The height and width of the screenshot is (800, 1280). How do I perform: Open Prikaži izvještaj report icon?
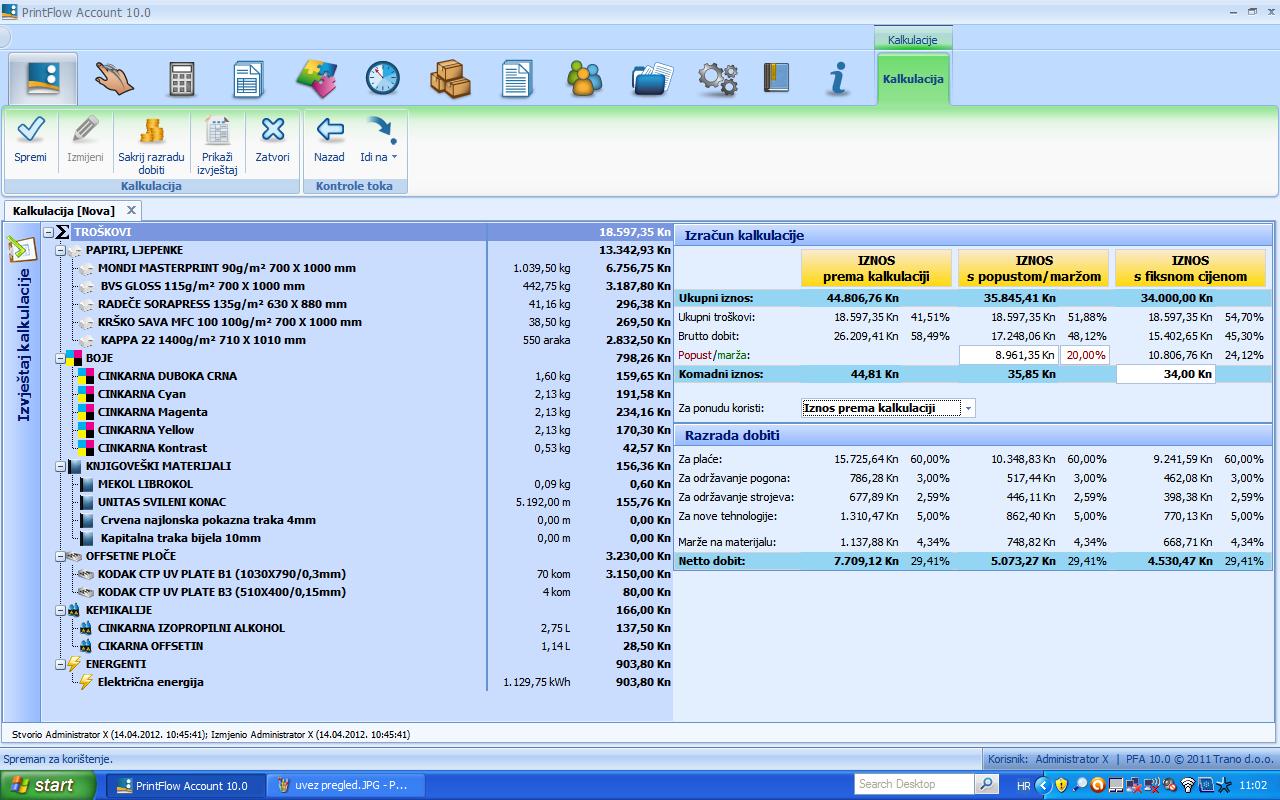click(217, 130)
